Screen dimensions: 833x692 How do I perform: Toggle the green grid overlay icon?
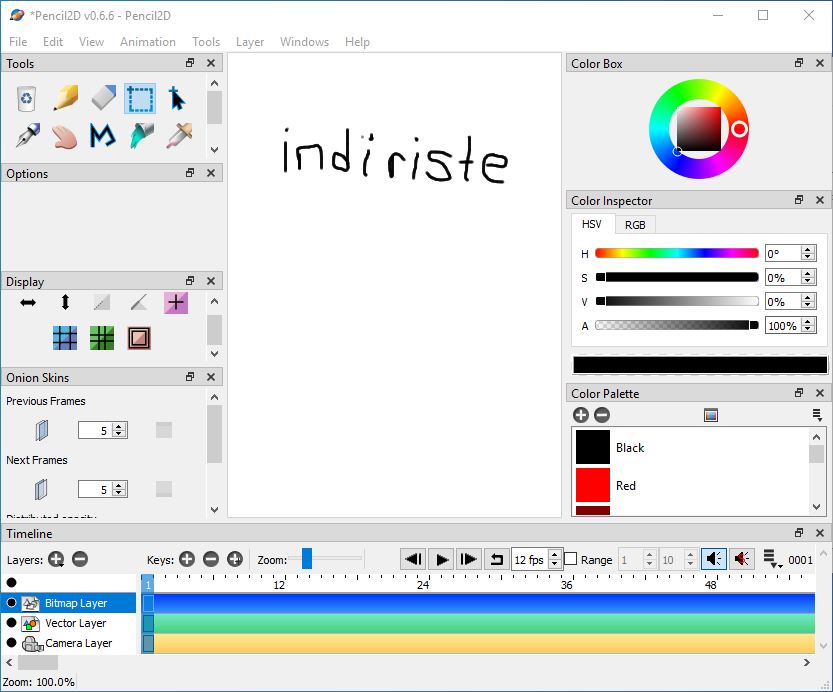[x=101, y=338]
